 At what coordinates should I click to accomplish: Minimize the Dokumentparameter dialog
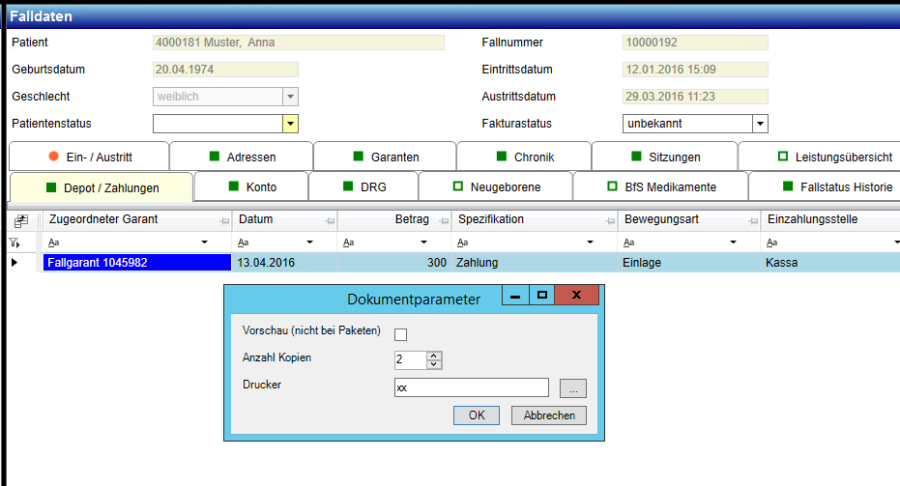pos(515,296)
